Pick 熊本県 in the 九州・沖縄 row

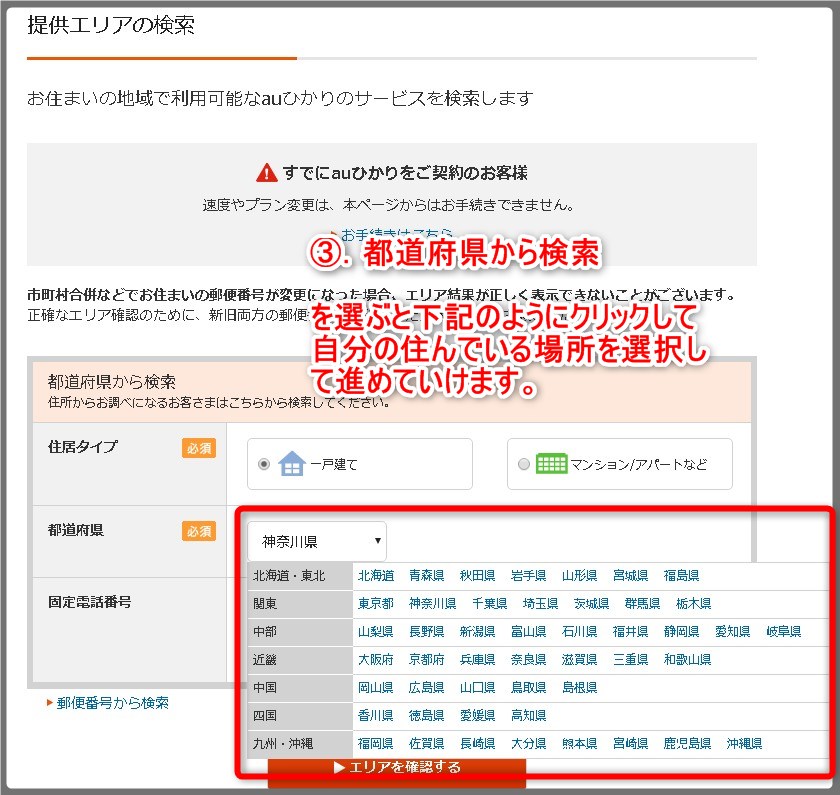pyautogui.click(x=579, y=743)
